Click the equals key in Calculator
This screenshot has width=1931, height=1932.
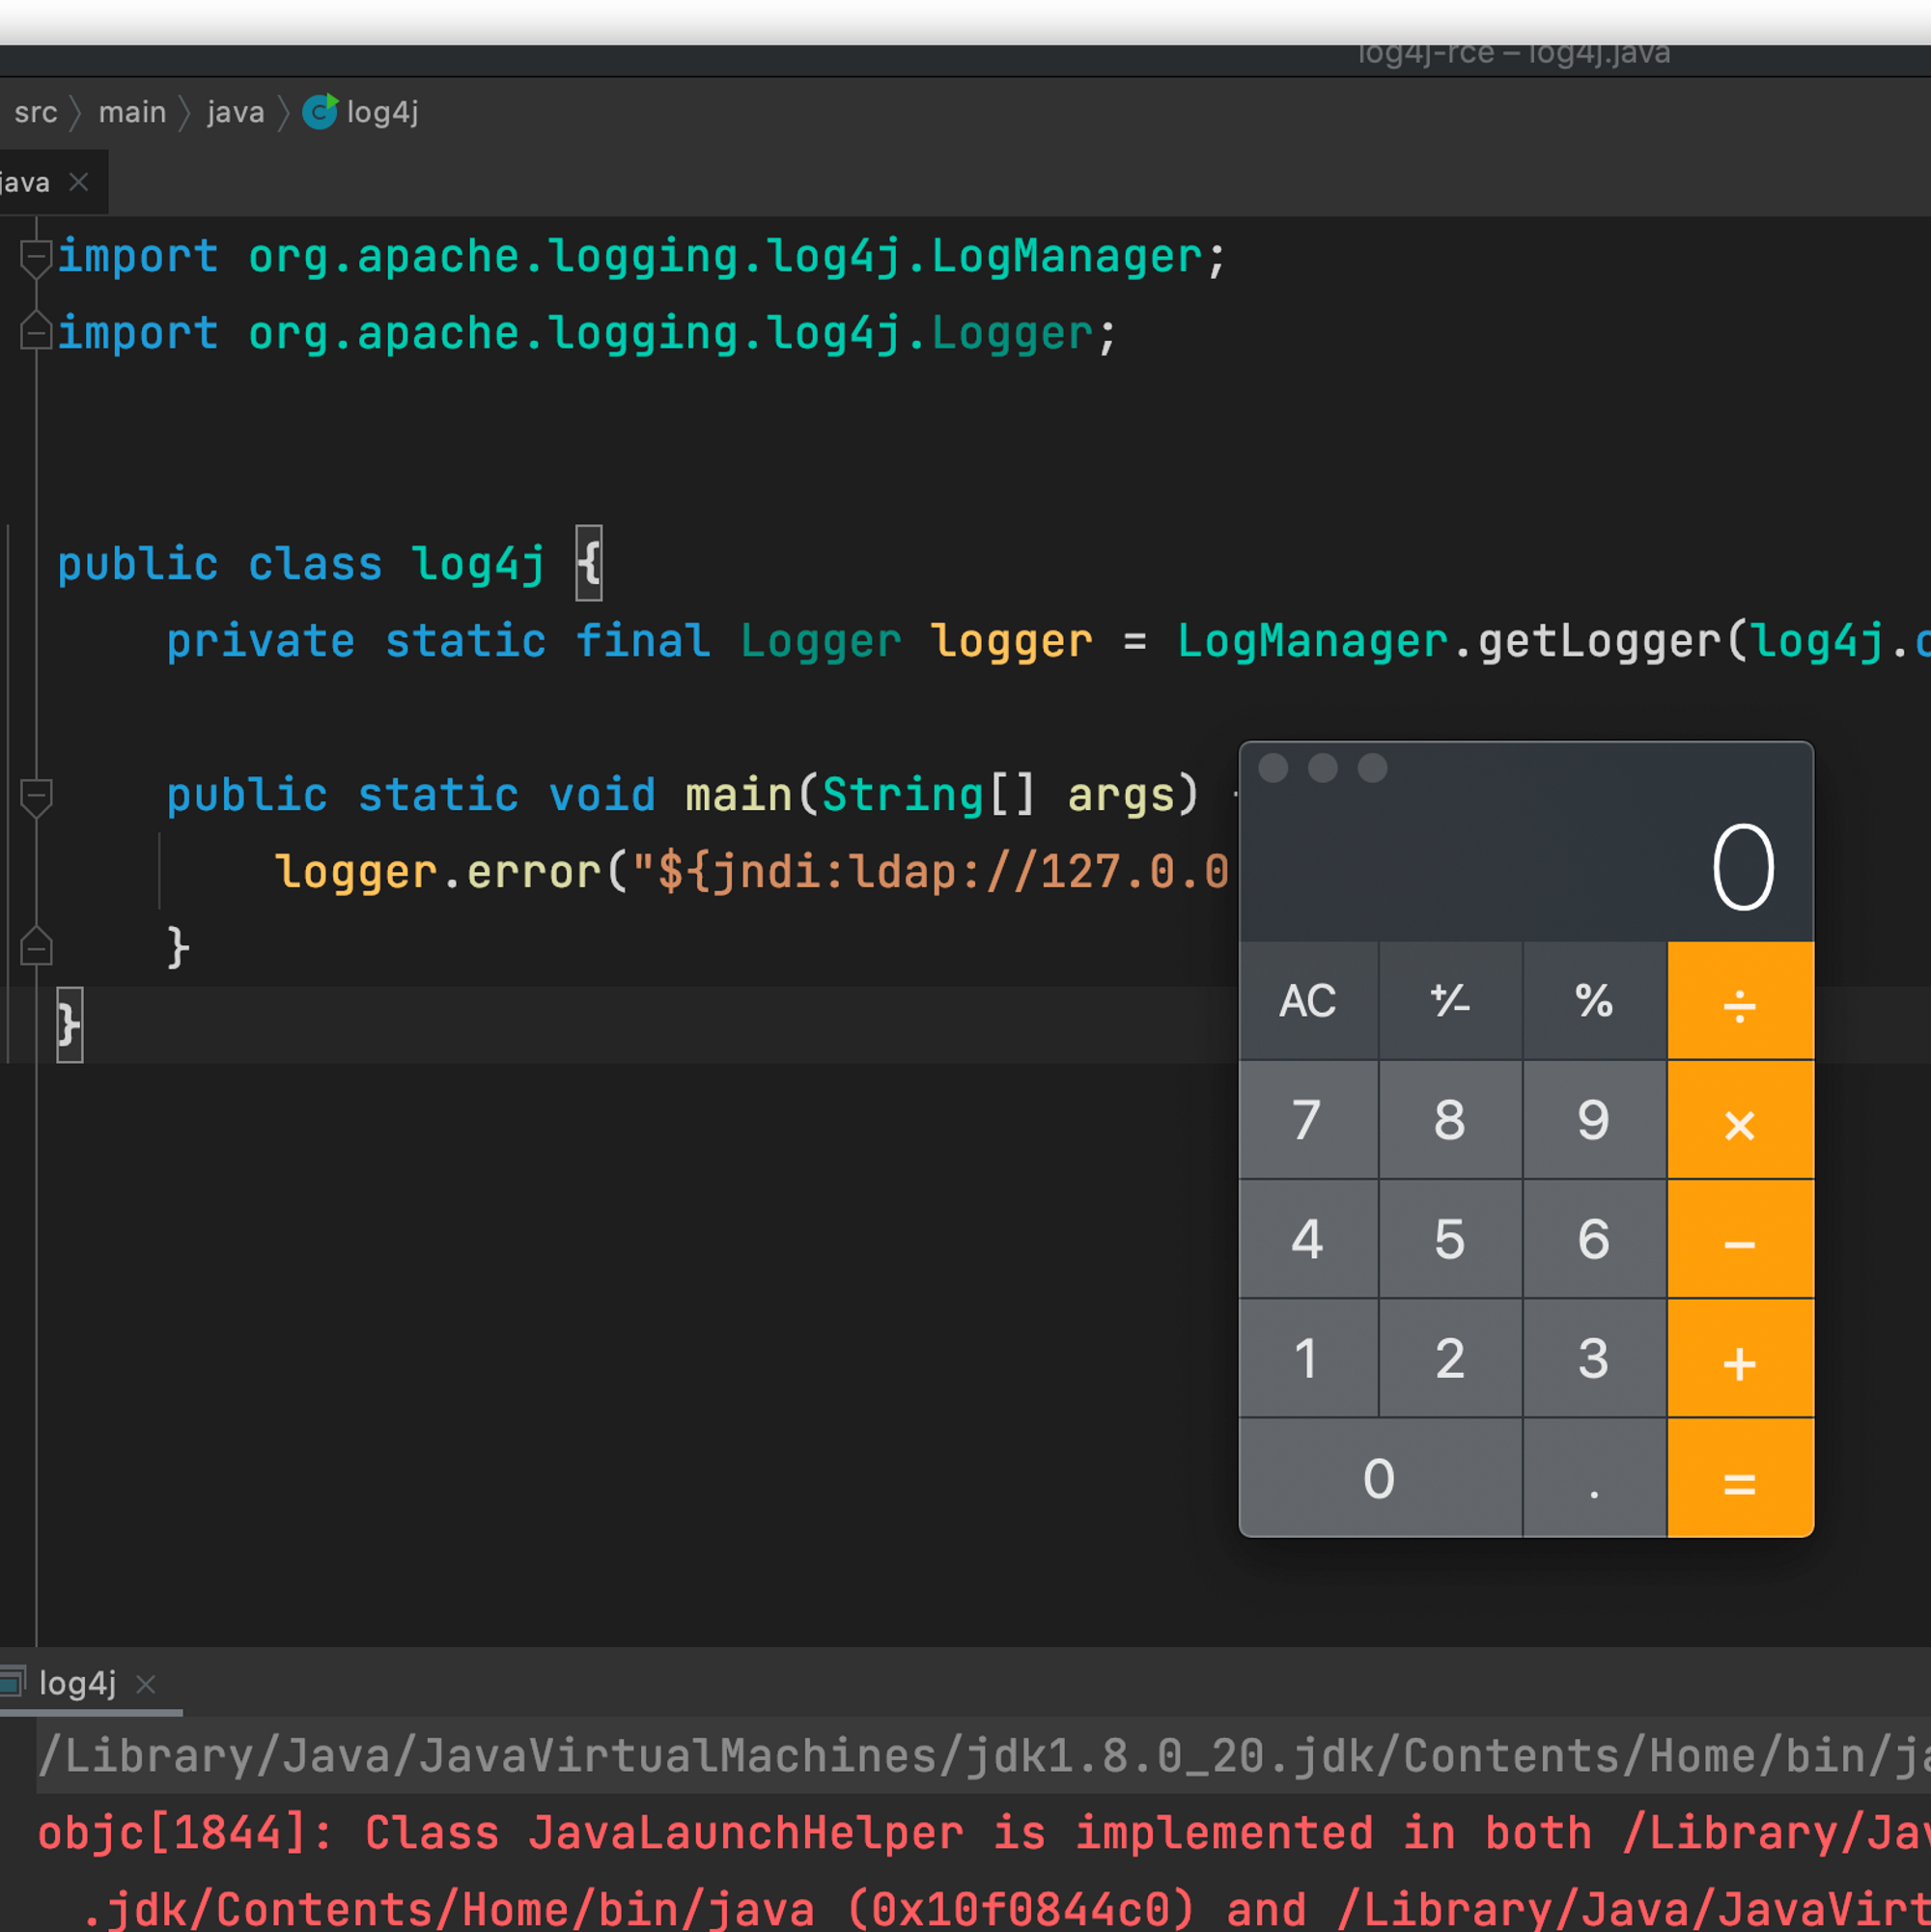click(1740, 1478)
